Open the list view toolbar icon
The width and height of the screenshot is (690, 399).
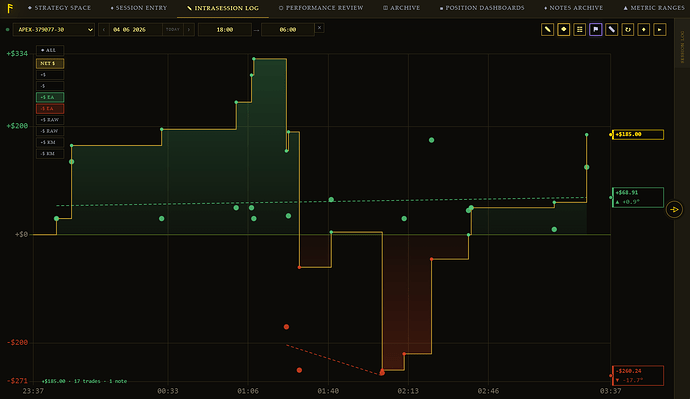(x=580, y=29)
